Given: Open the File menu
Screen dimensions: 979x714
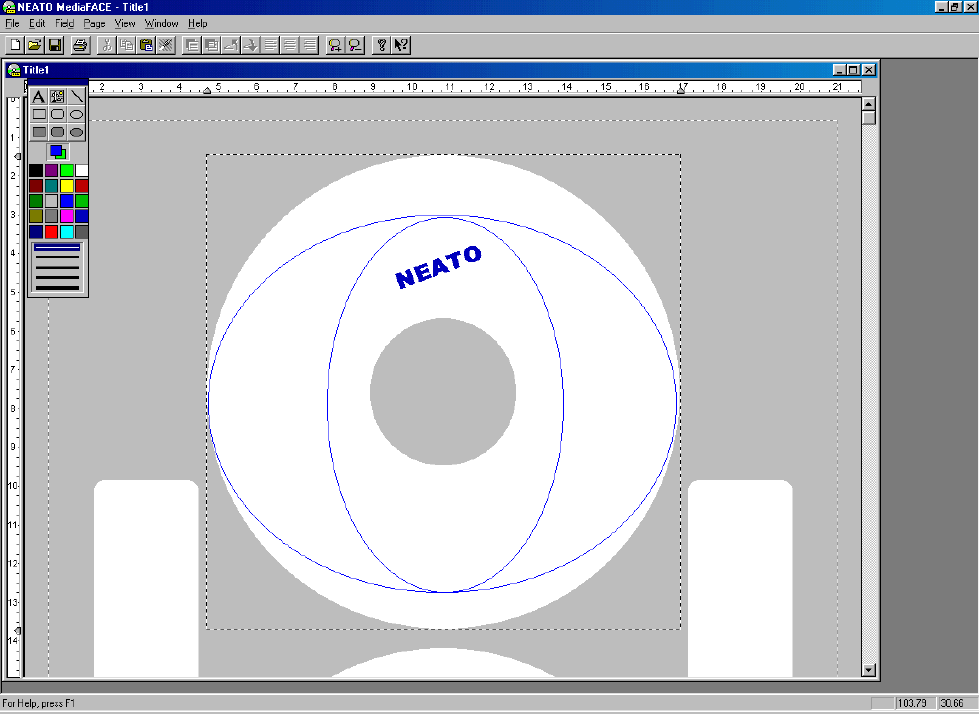Looking at the screenshot, I should pos(12,24).
